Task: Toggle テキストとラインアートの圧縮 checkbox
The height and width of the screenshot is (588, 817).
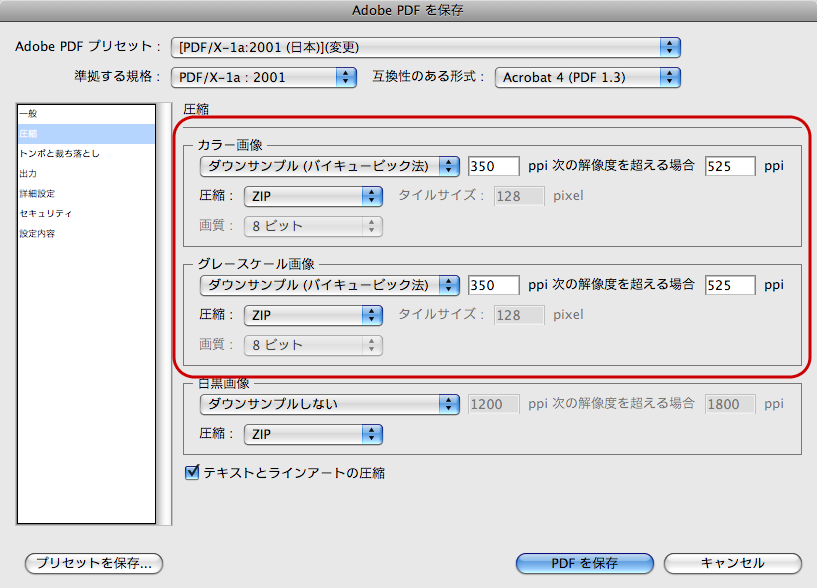Action: pos(192,472)
